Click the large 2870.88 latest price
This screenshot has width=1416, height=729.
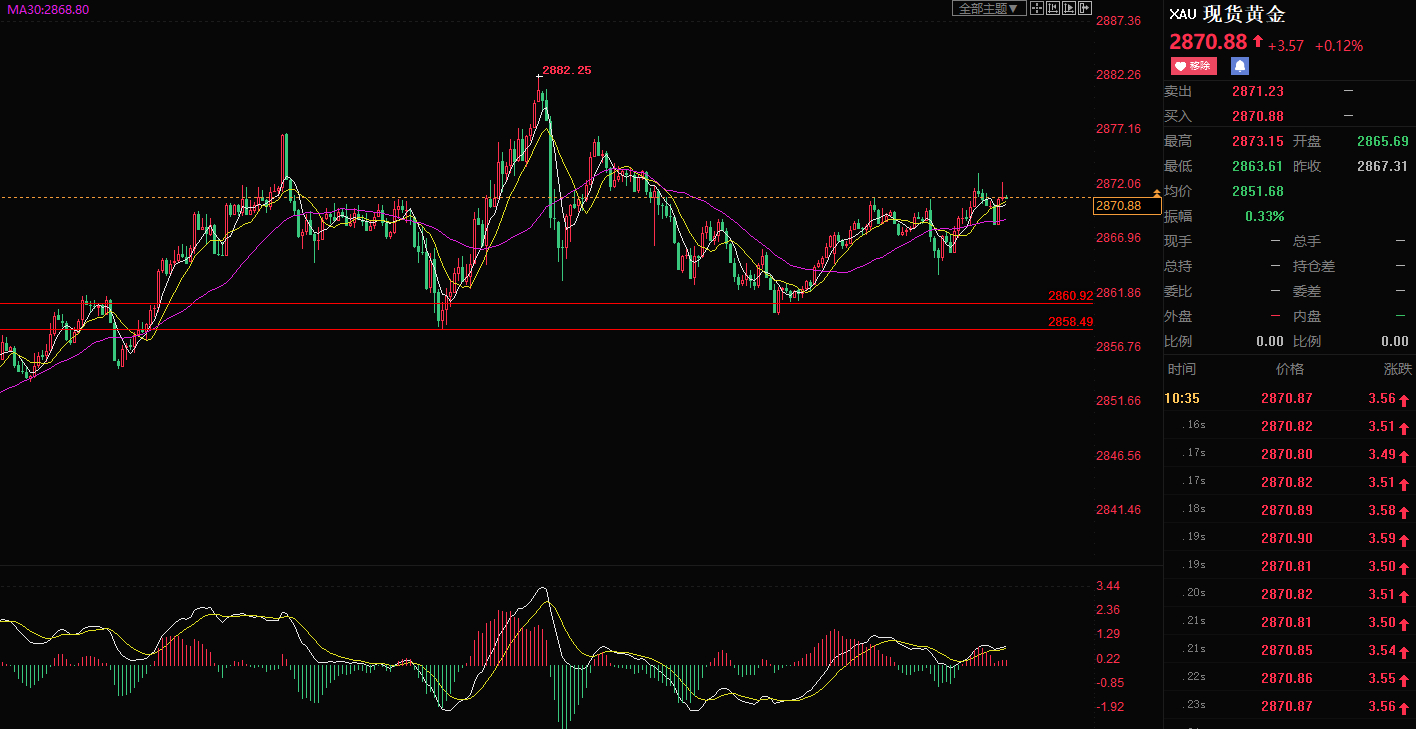pyautogui.click(x=1208, y=42)
